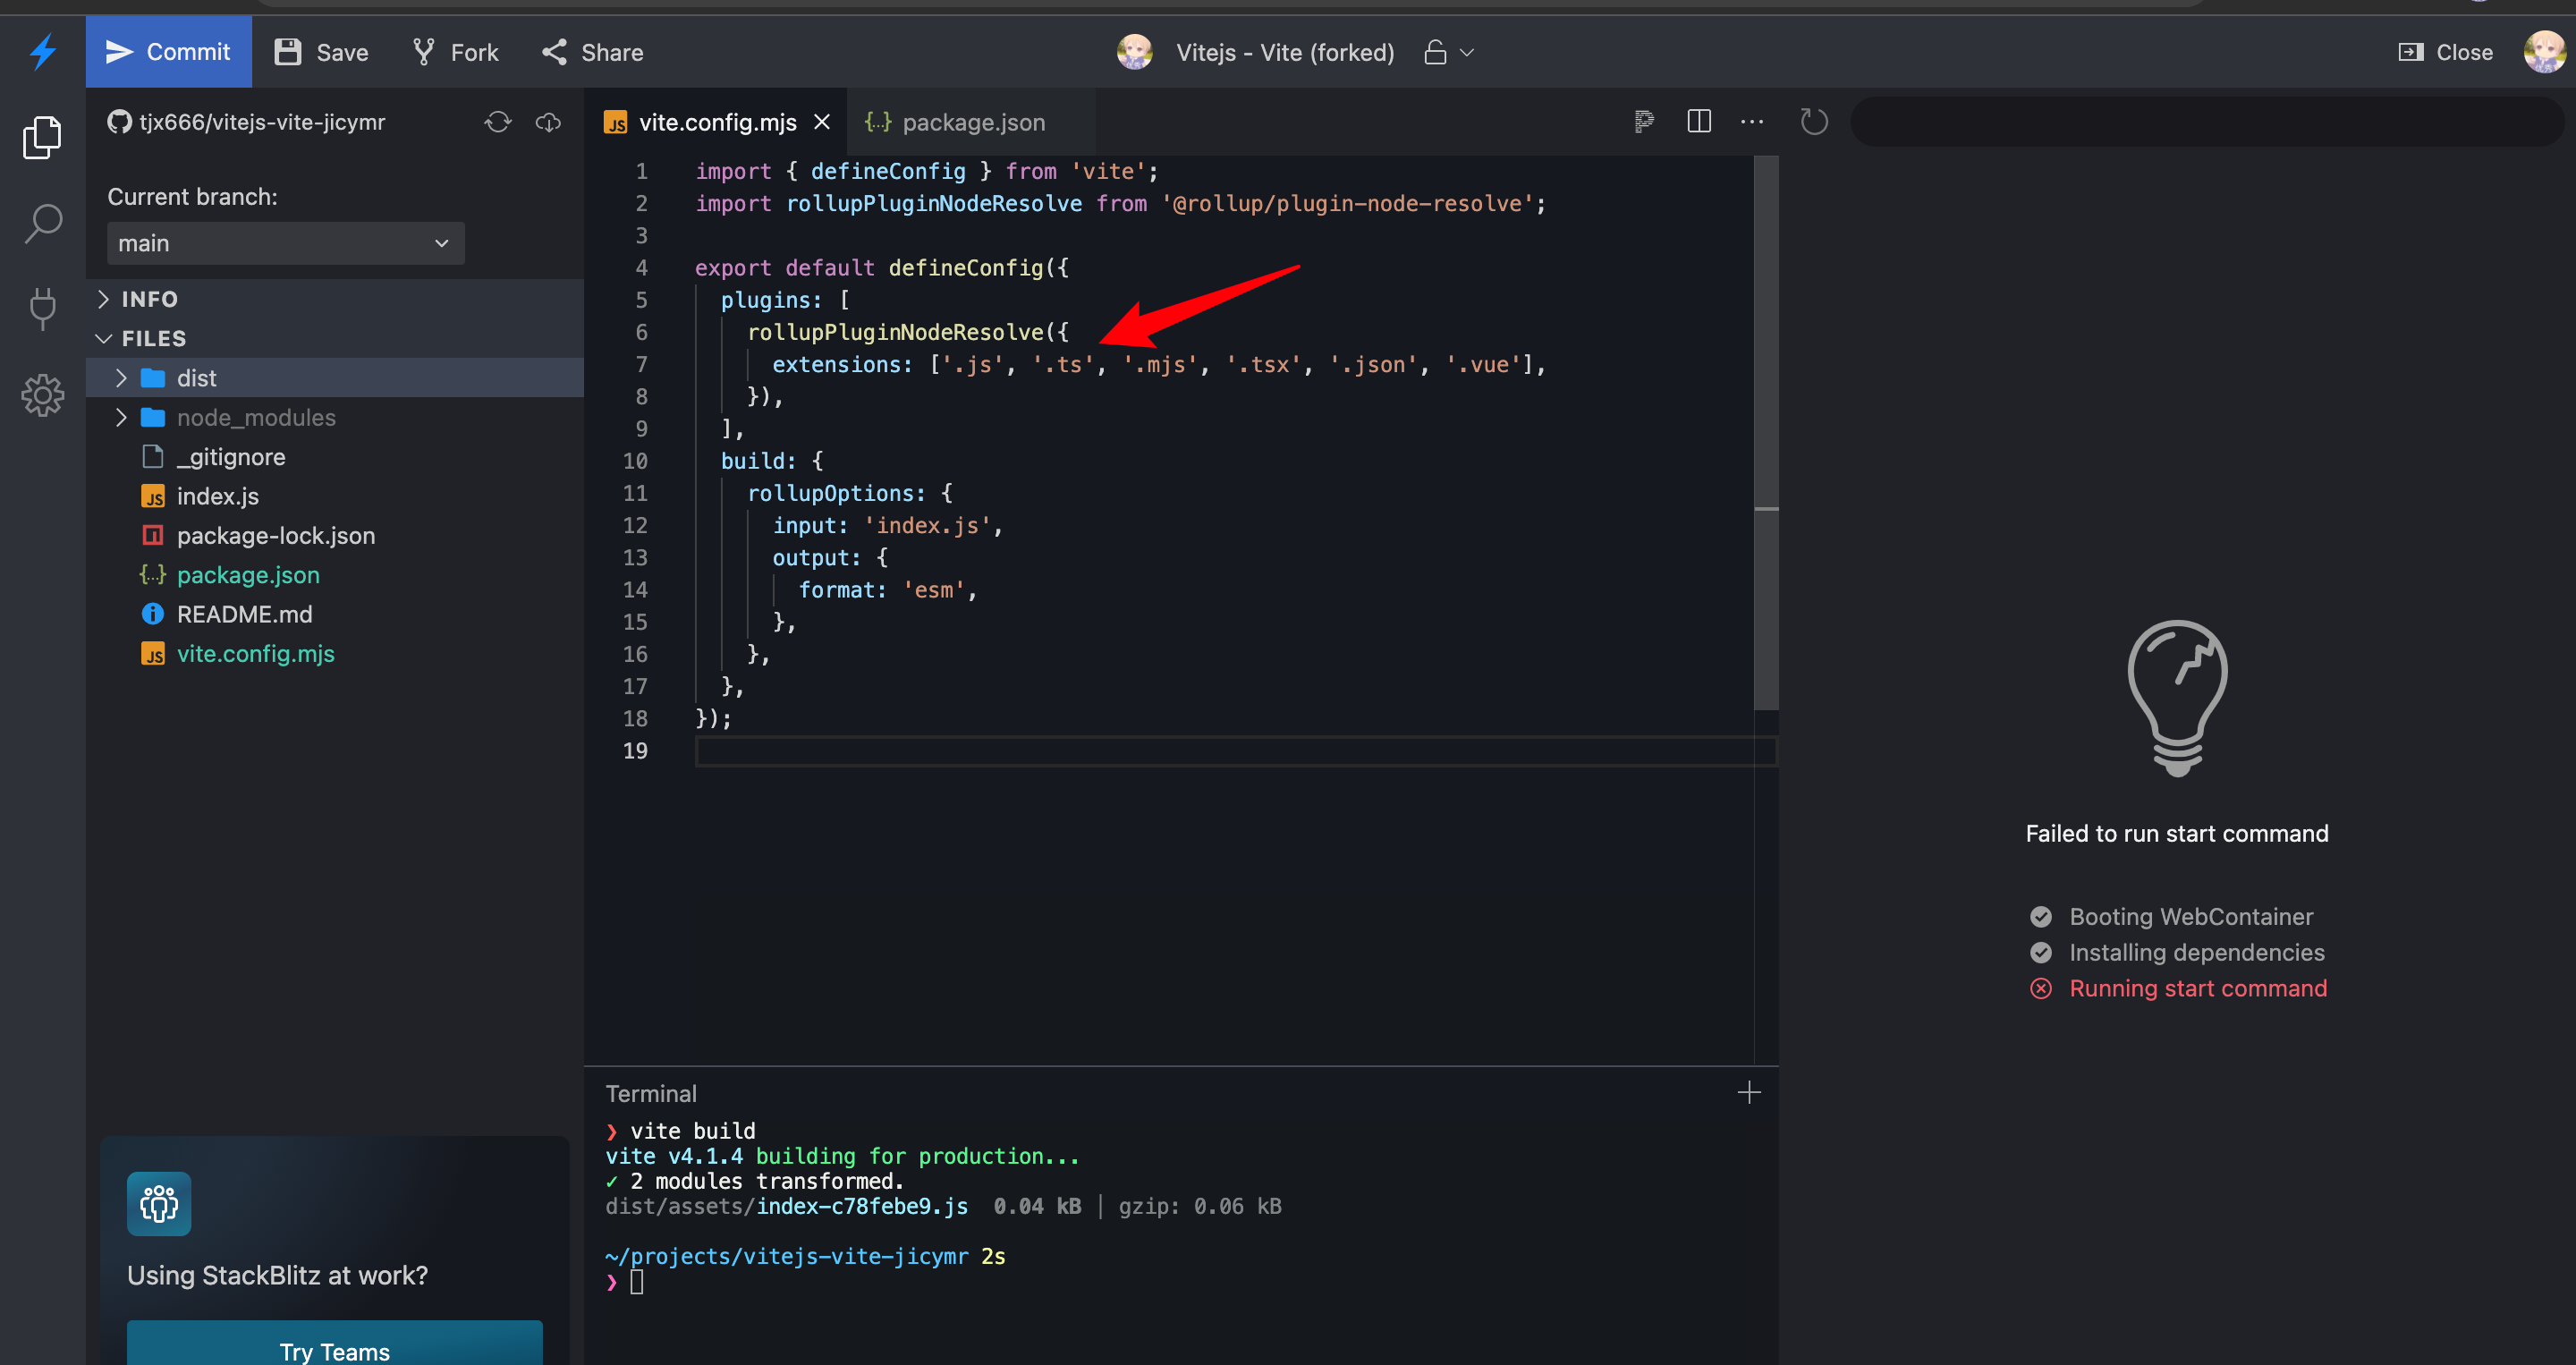Screen dimensions: 2576x1365
Task: Open the Search sidebar icon
Action: click(x=42, y=223)
